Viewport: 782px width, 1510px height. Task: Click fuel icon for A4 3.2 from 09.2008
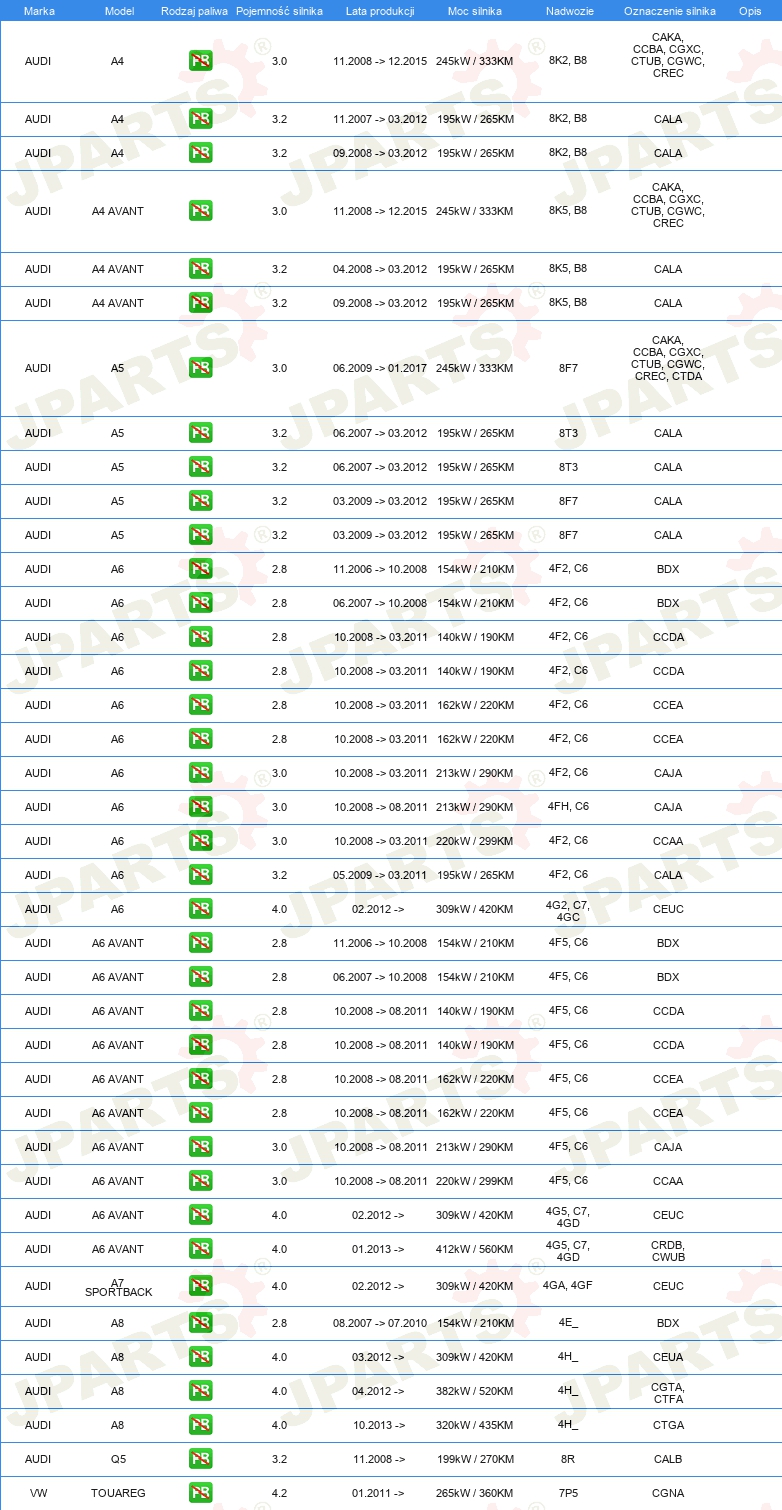pos(201,153)
